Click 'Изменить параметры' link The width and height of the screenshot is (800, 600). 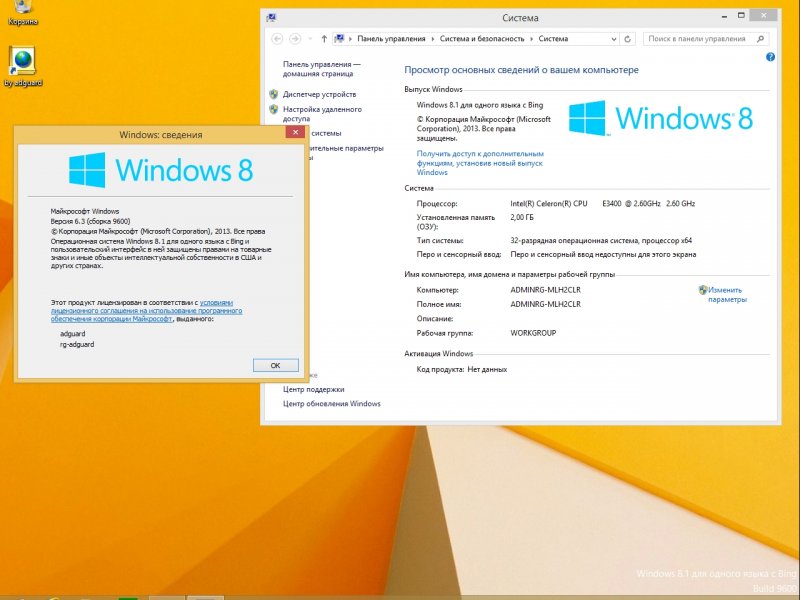(x=728, y=295)
